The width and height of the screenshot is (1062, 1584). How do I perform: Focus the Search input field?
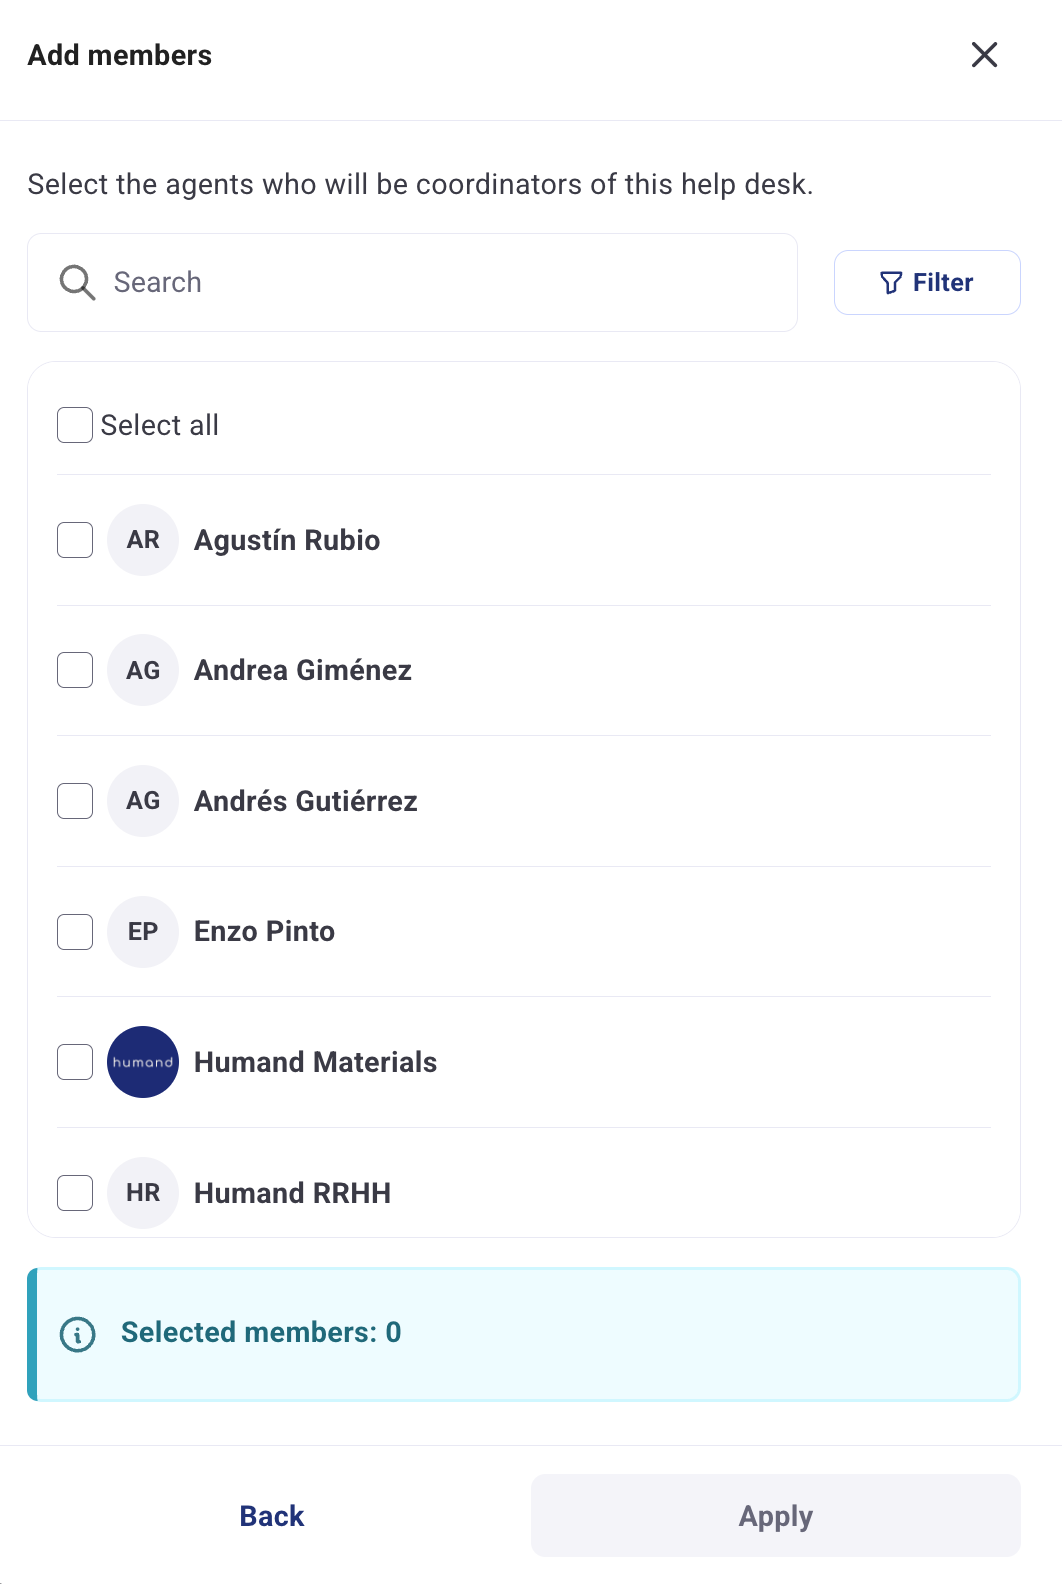pyautogui.click(x=440, y=283)
